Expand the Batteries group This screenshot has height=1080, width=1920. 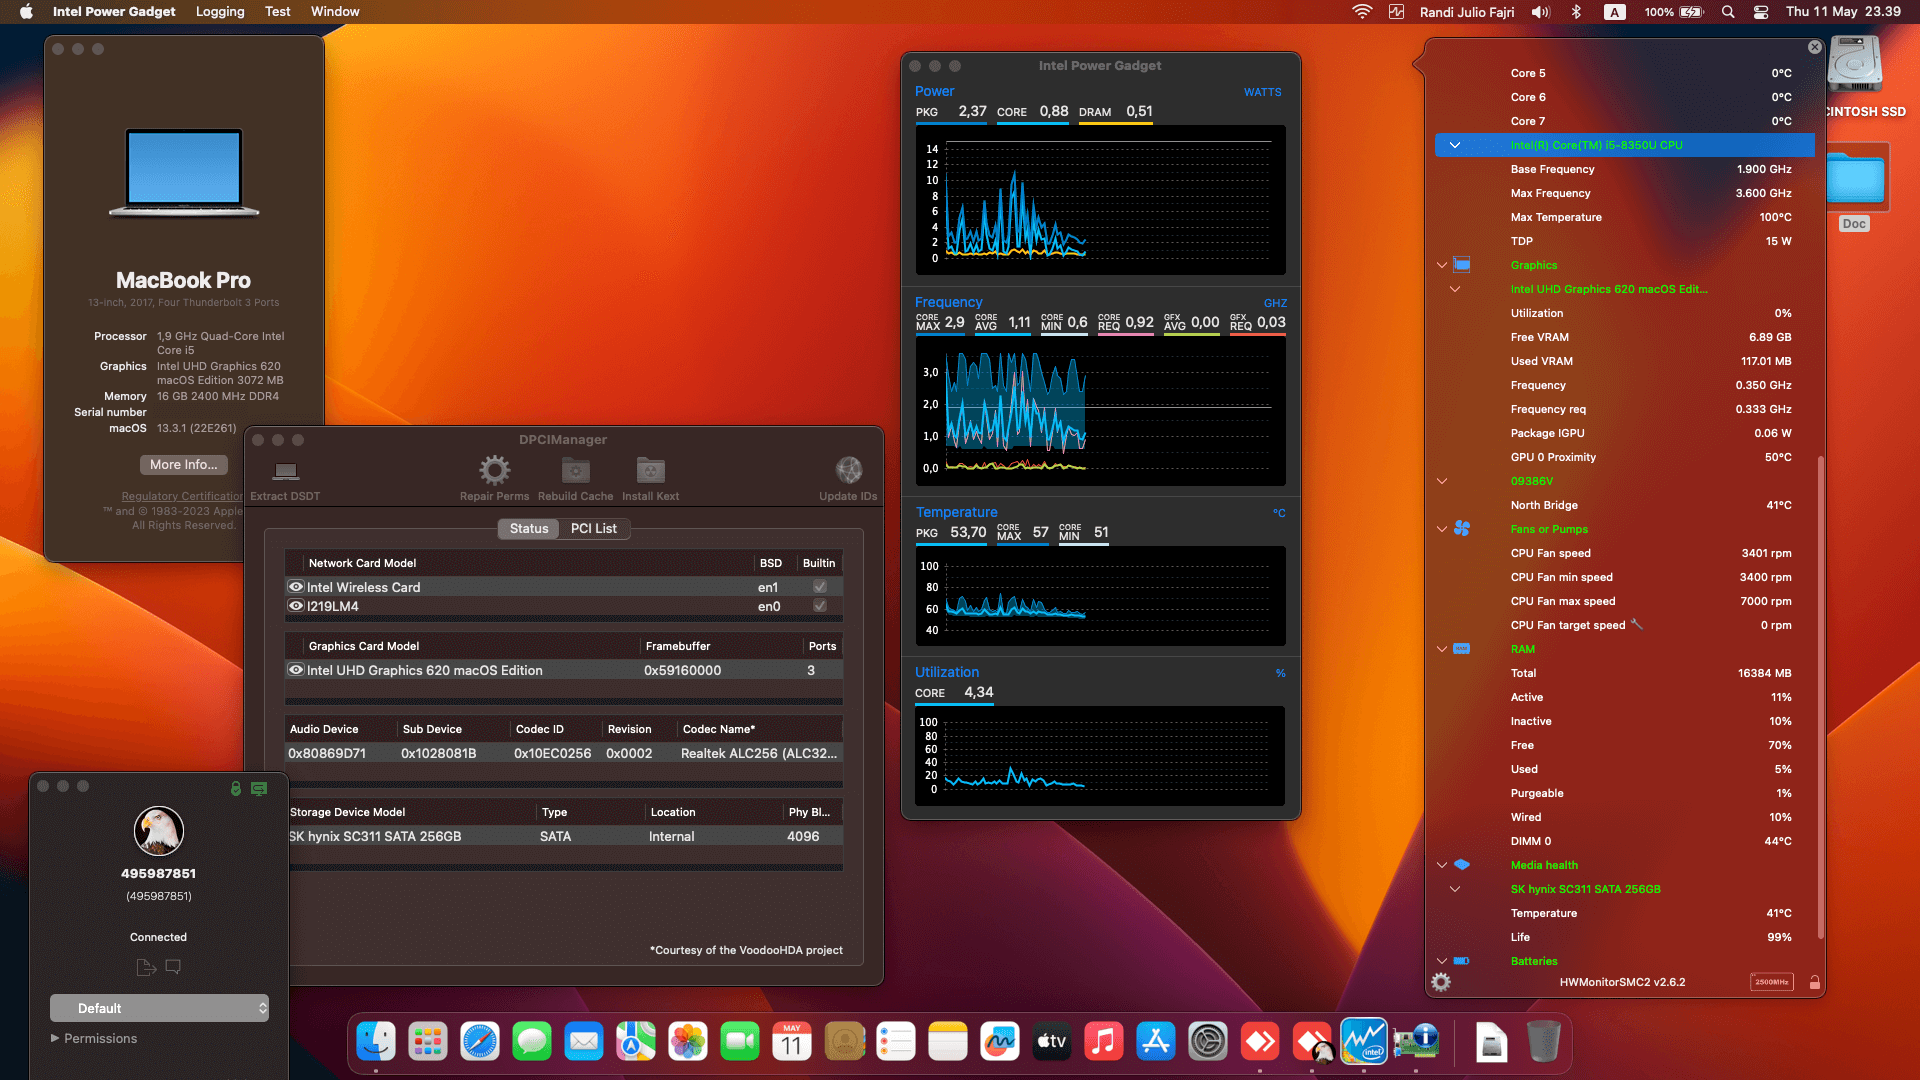pyautogui.click(x=1442, y=961)
